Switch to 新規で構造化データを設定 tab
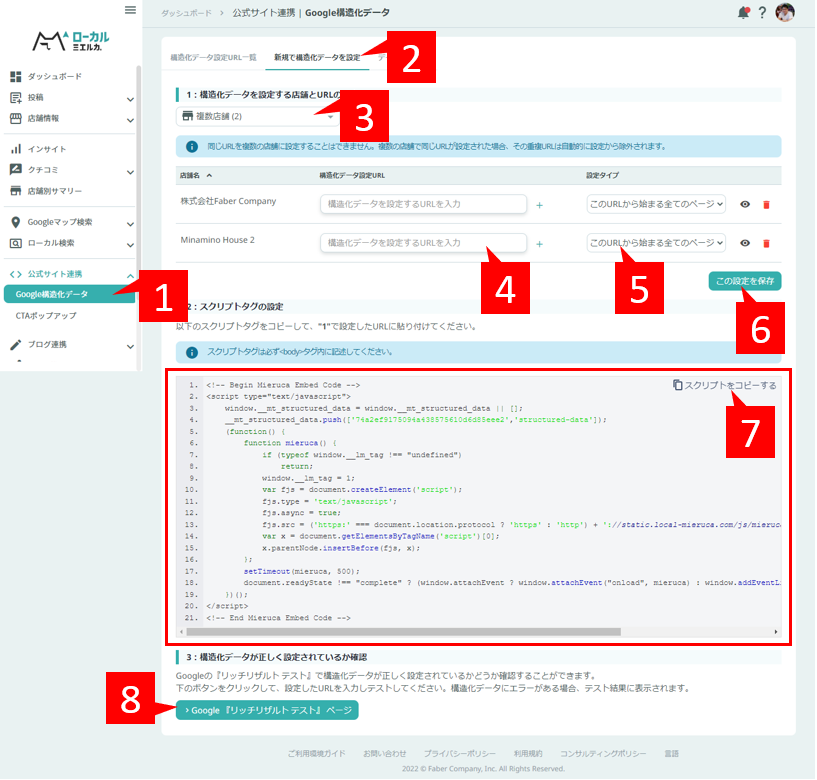This screenshot has height=780, width=817. click(x=317, y=57)
